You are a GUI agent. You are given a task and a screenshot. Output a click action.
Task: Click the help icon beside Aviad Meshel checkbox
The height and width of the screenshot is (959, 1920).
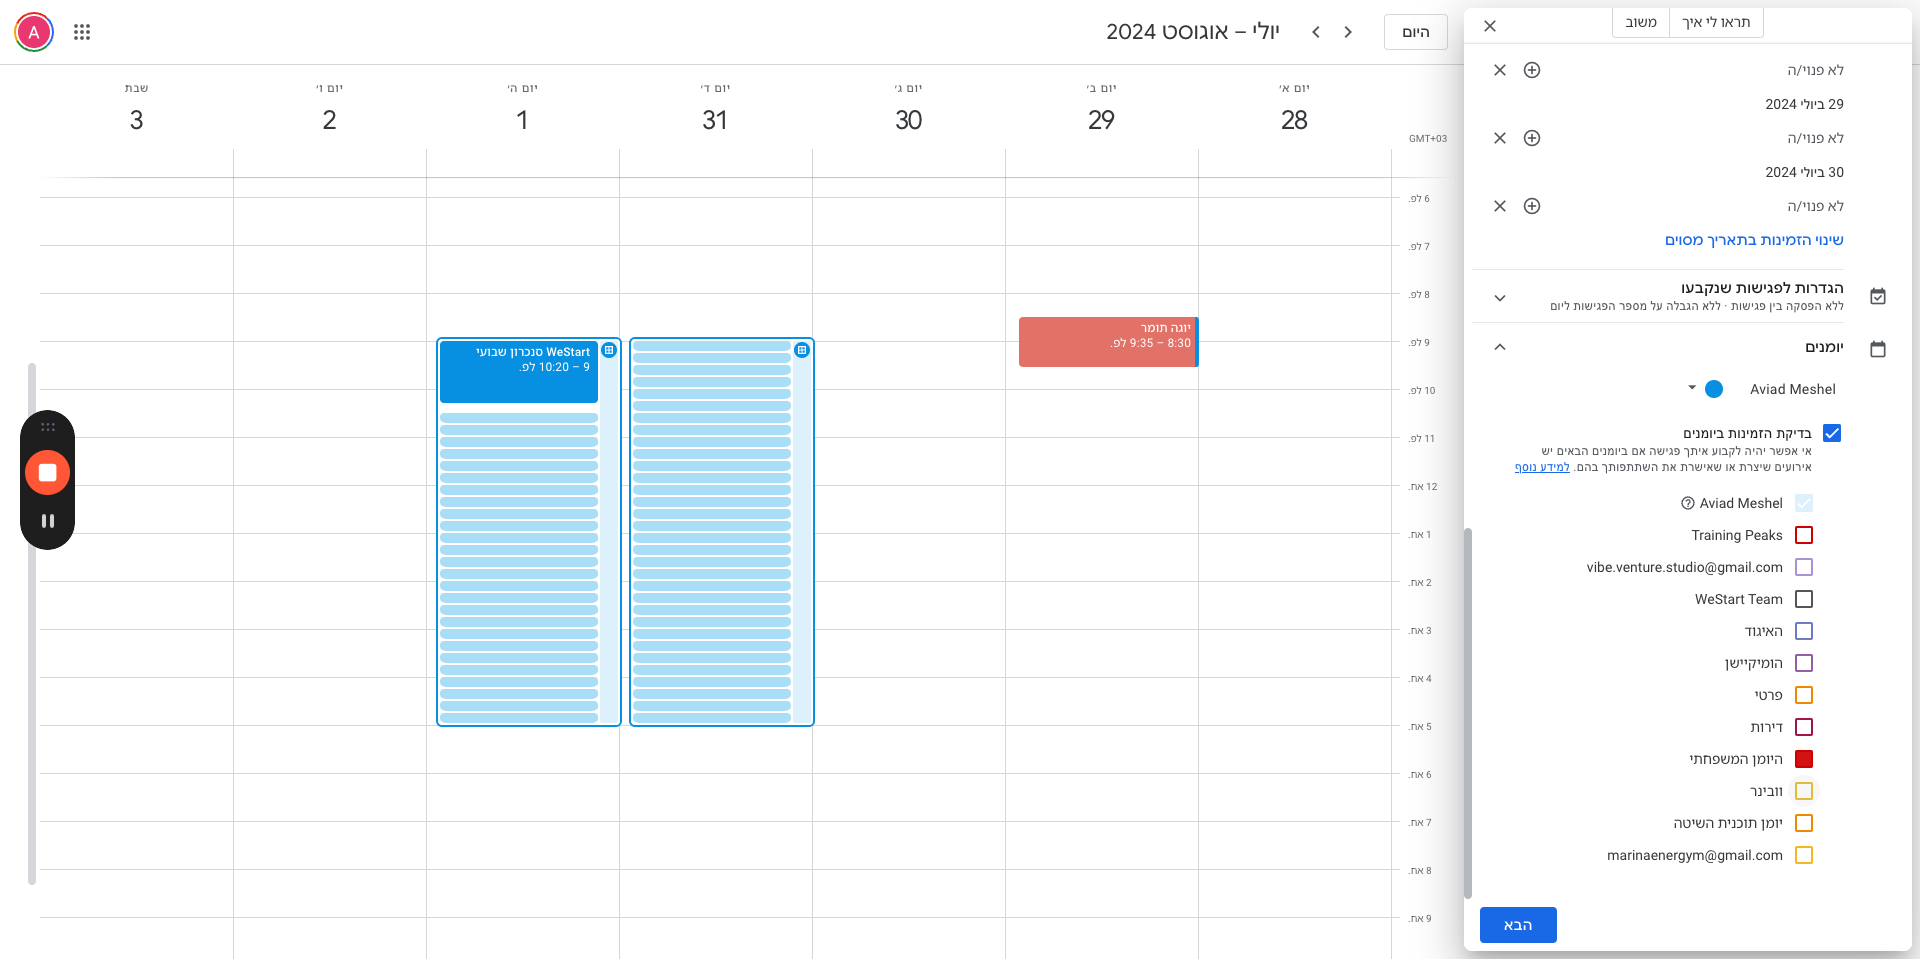(1688, 503)
